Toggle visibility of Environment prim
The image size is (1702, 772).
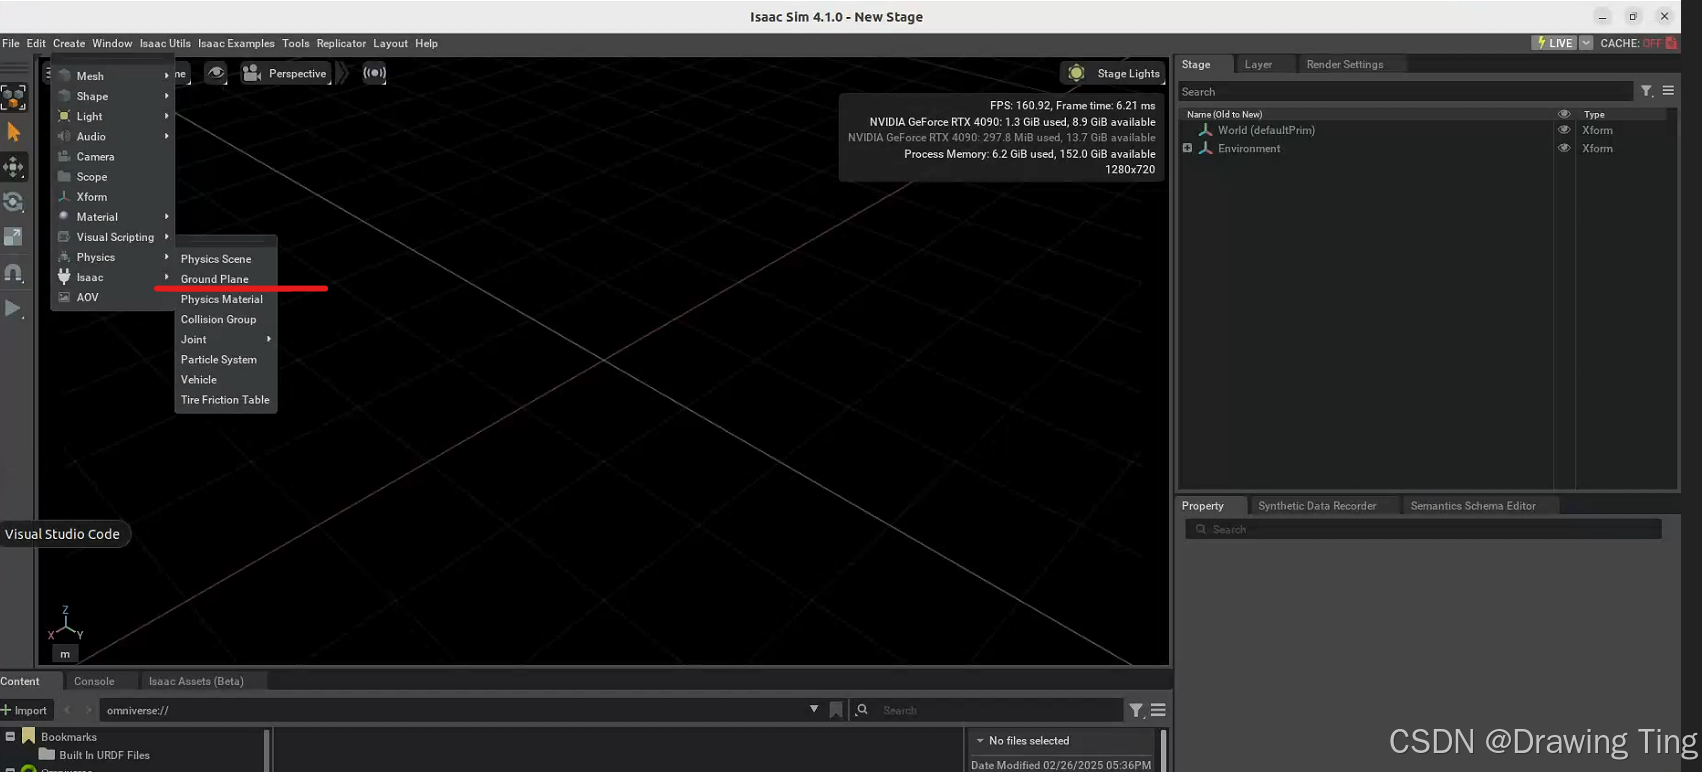(1564, 148)
